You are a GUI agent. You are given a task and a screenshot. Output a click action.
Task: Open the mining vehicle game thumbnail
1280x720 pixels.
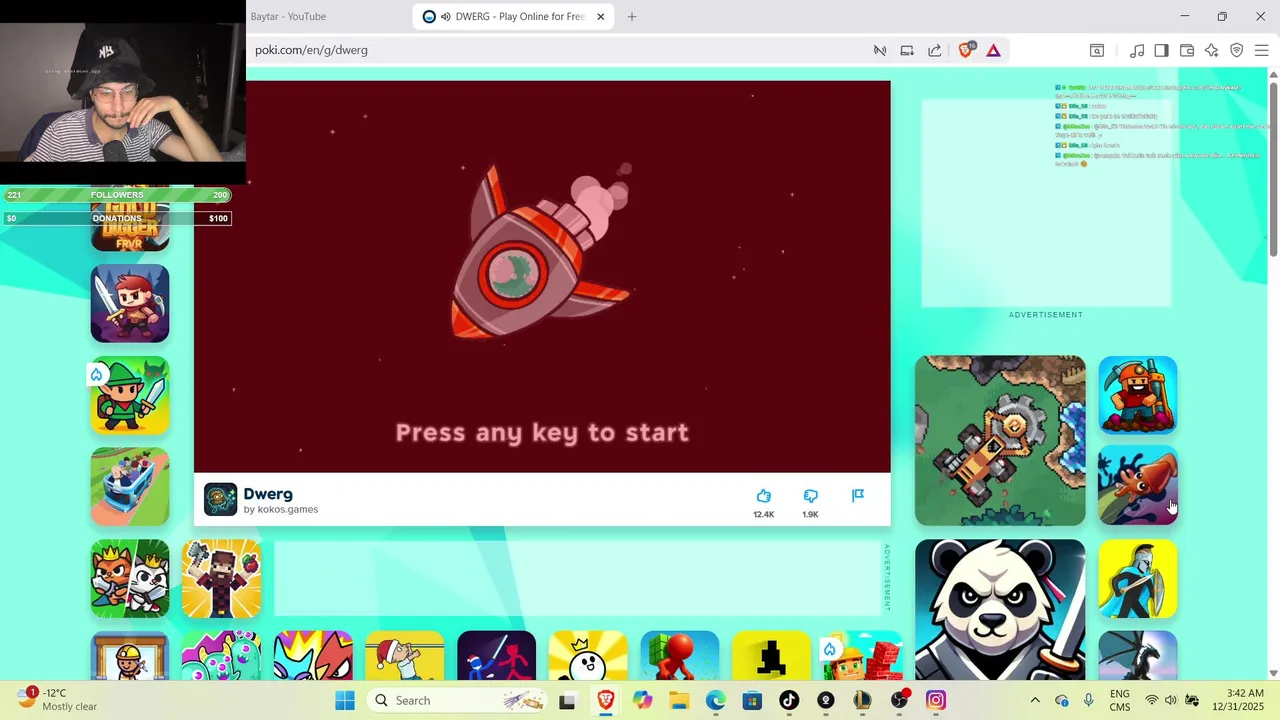click(x=1000, y=441)
